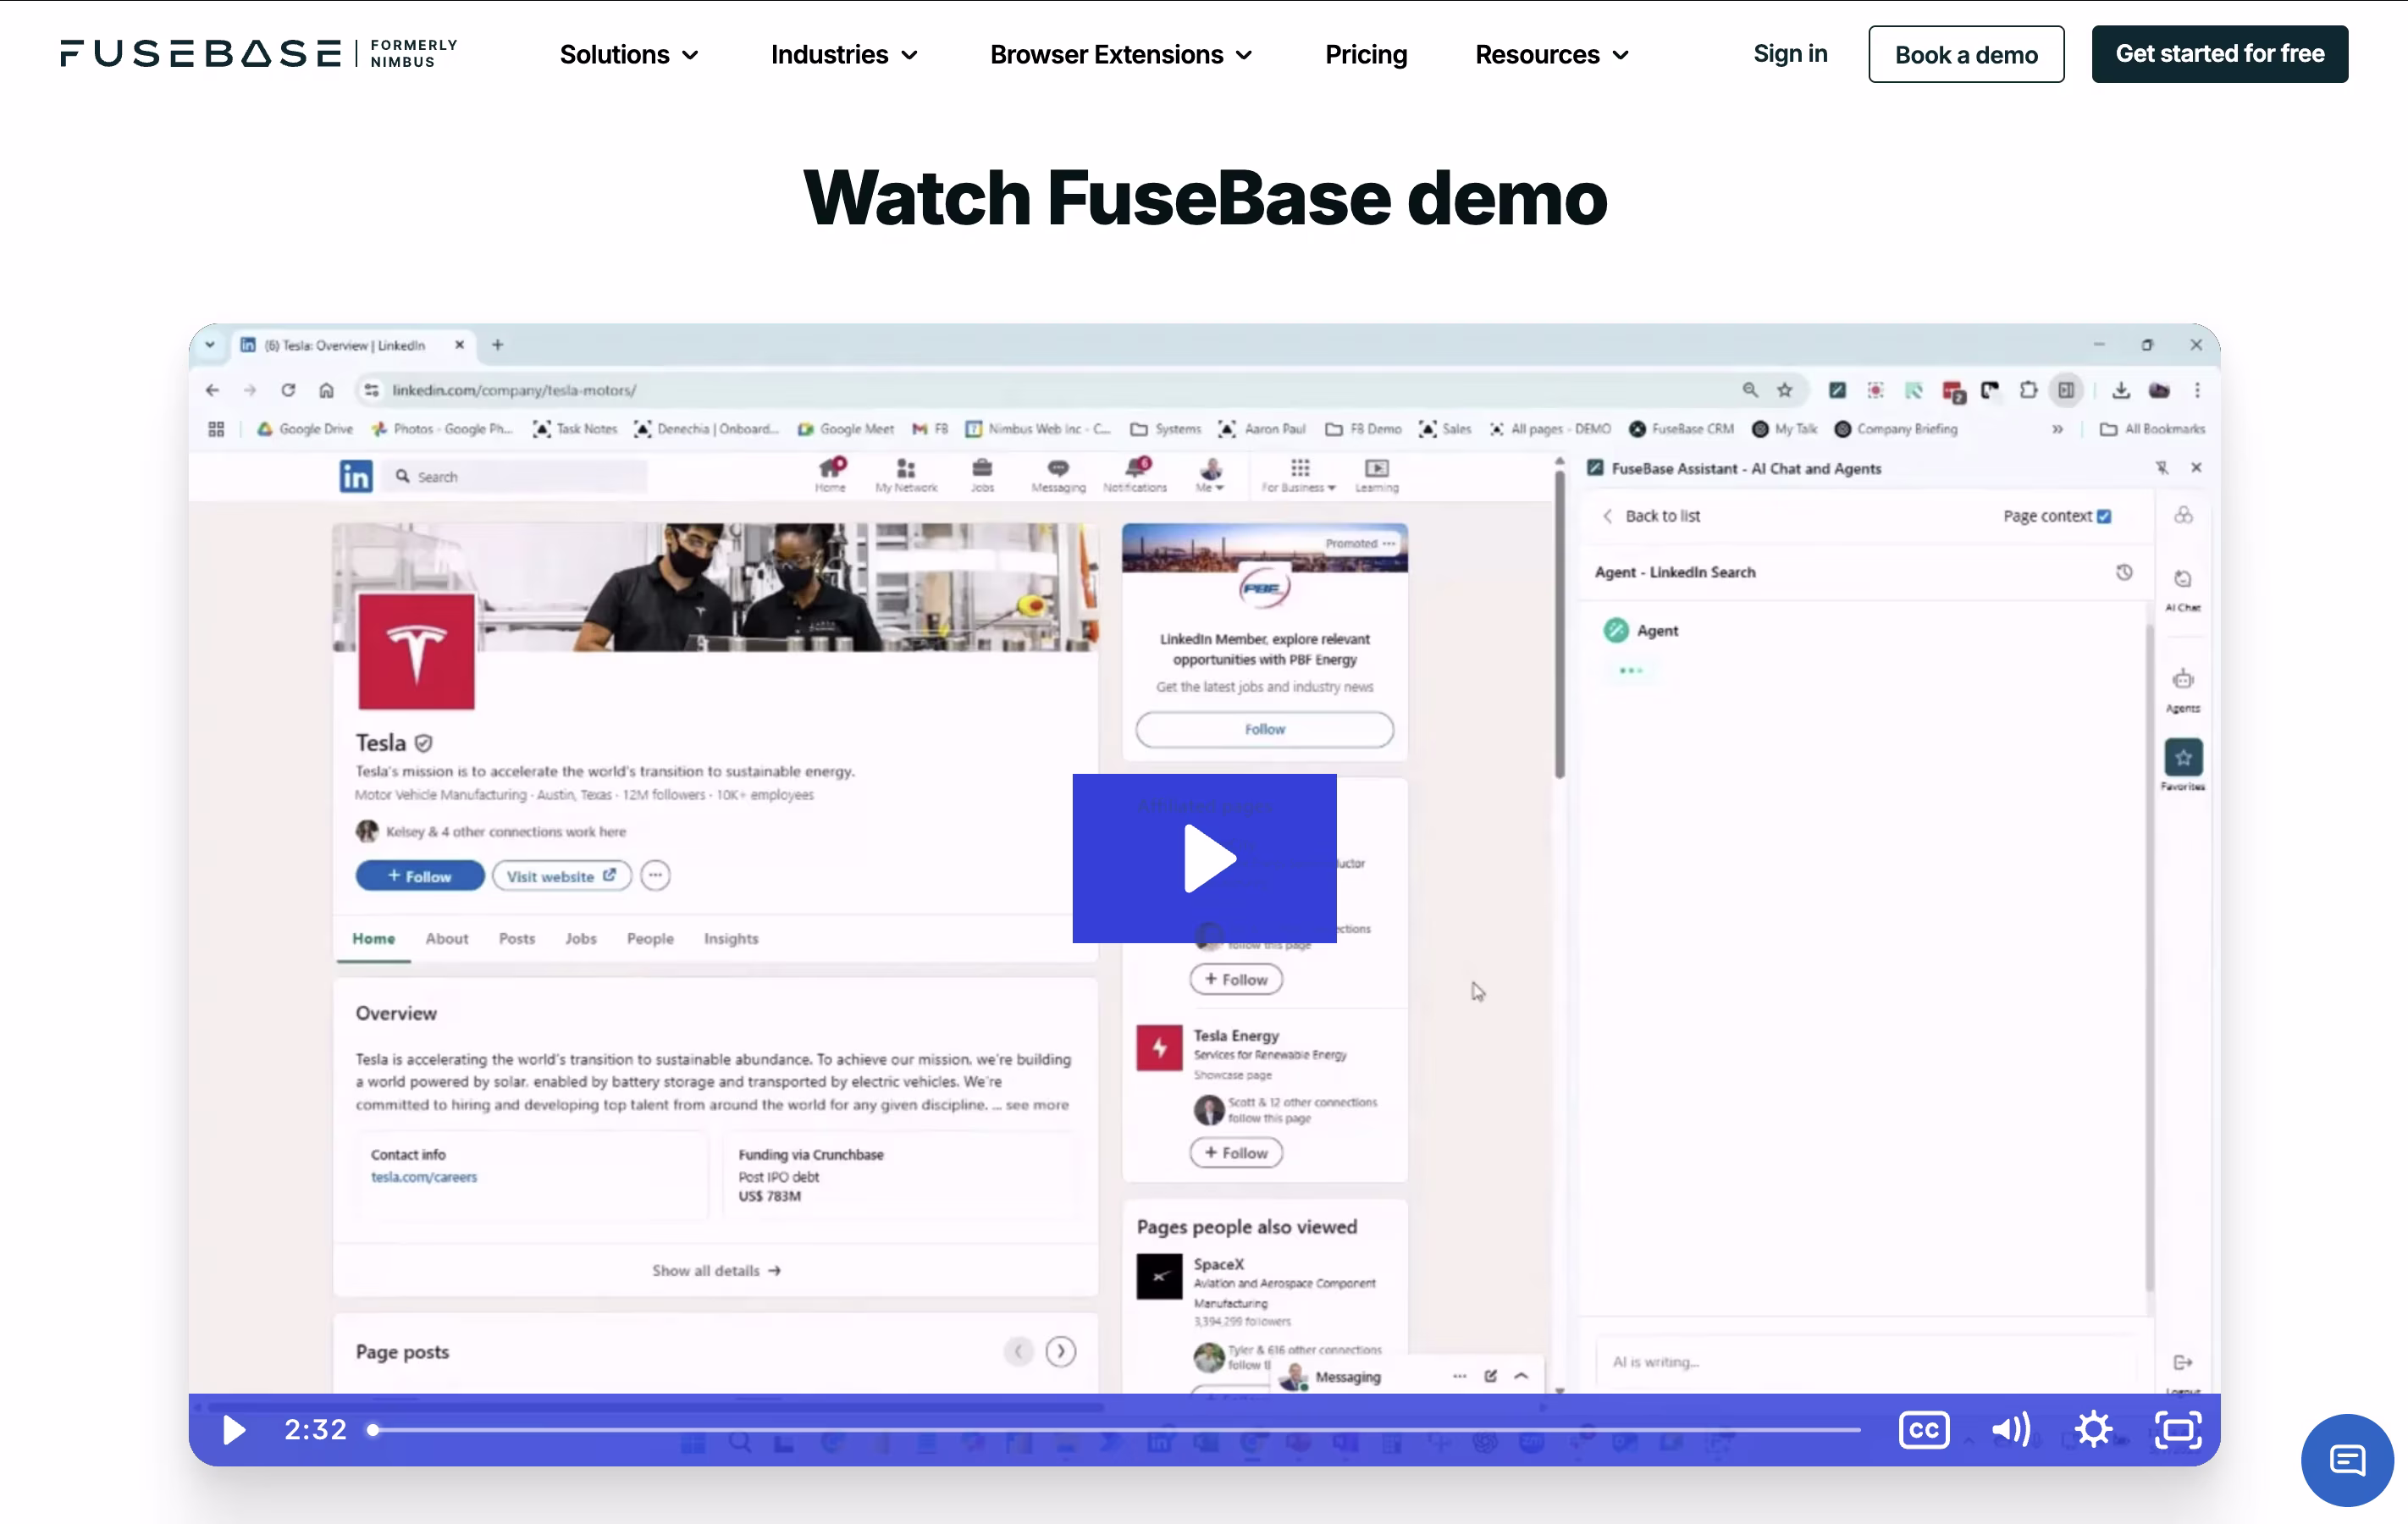Enter fullscreen video mode
The height and width of the screenshot is (1524, 2408).
2177,1429
